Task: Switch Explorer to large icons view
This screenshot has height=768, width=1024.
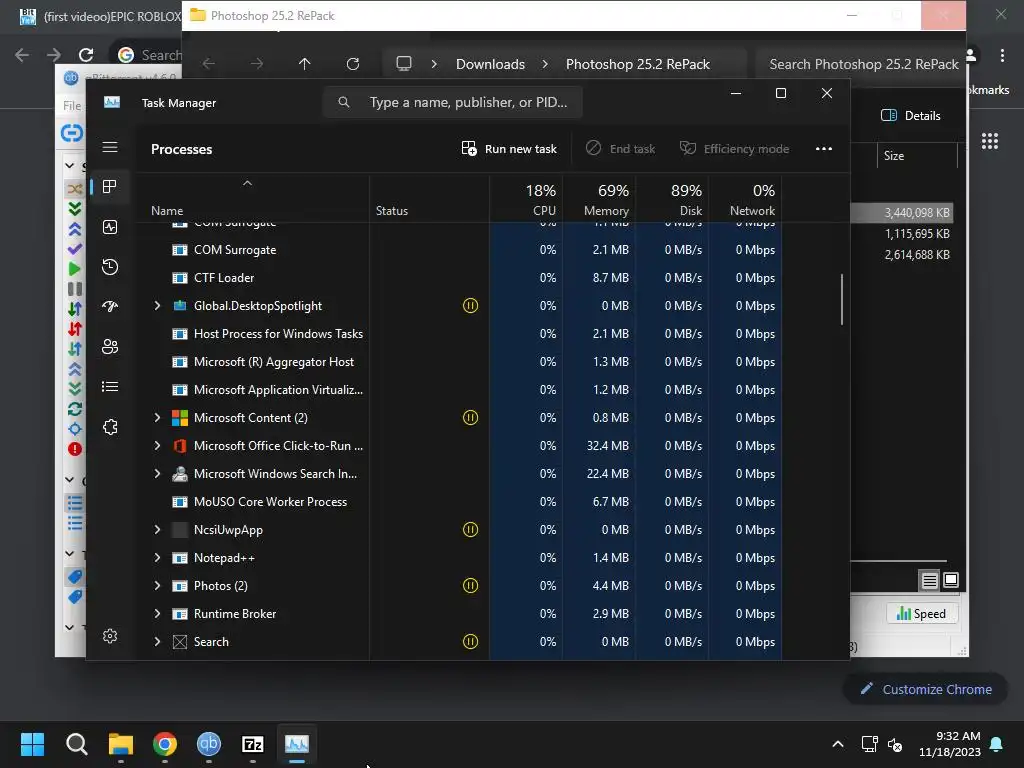Action: (x=951, y=580)
